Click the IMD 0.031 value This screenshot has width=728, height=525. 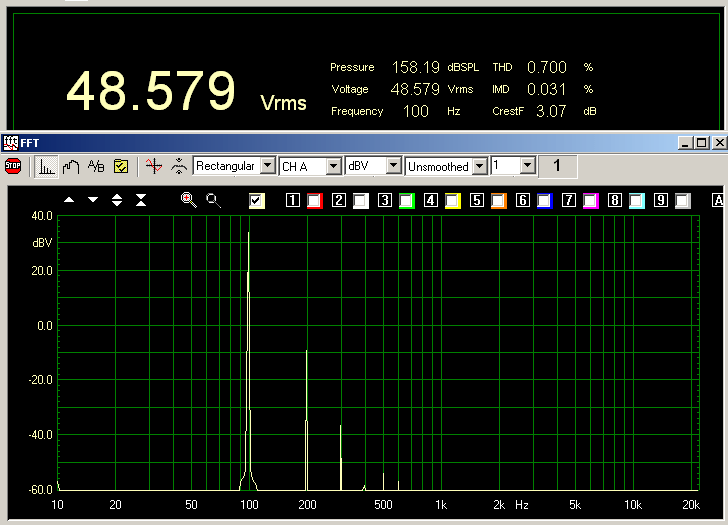(546, 89)
